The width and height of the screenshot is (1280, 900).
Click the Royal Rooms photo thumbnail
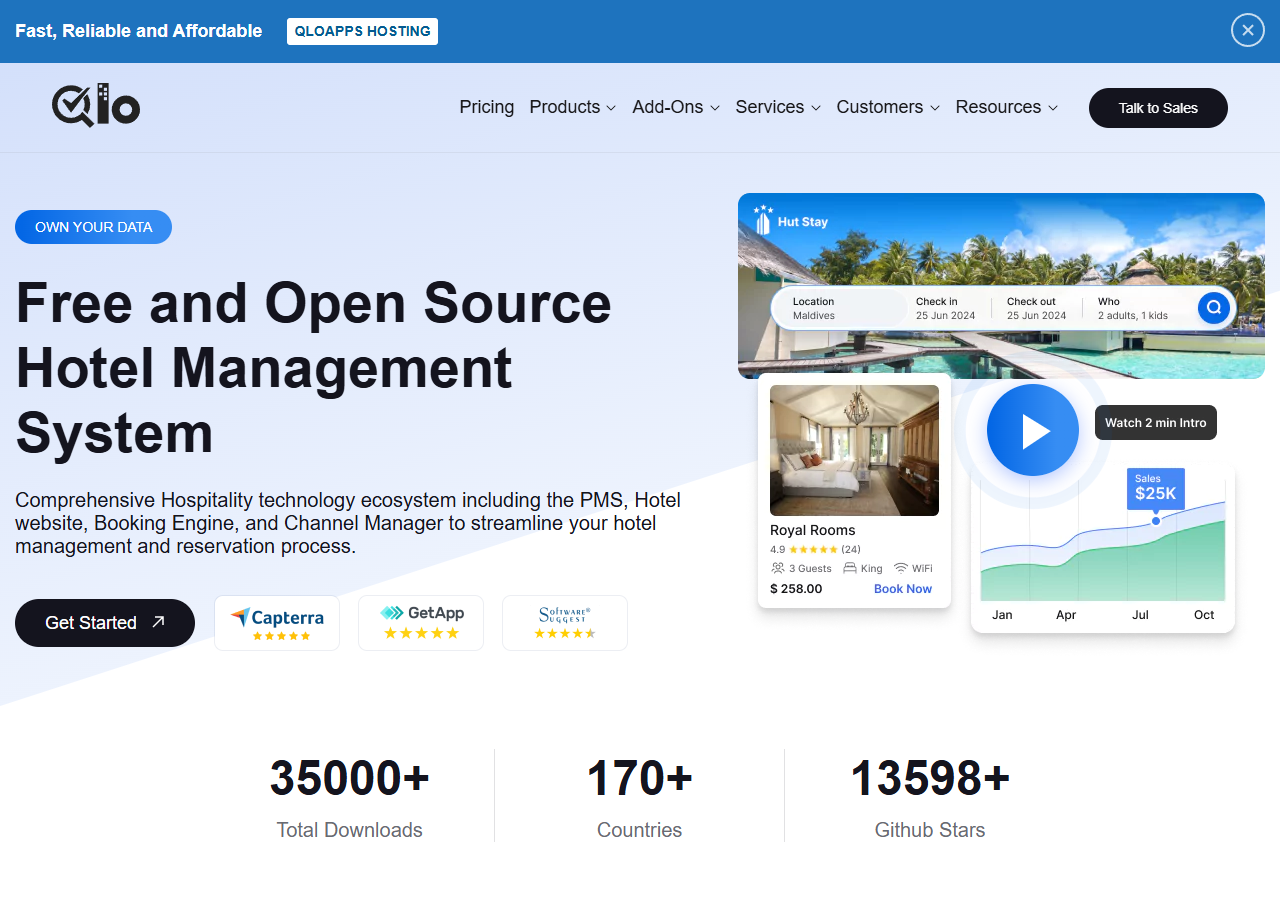(x=854, y=451)
